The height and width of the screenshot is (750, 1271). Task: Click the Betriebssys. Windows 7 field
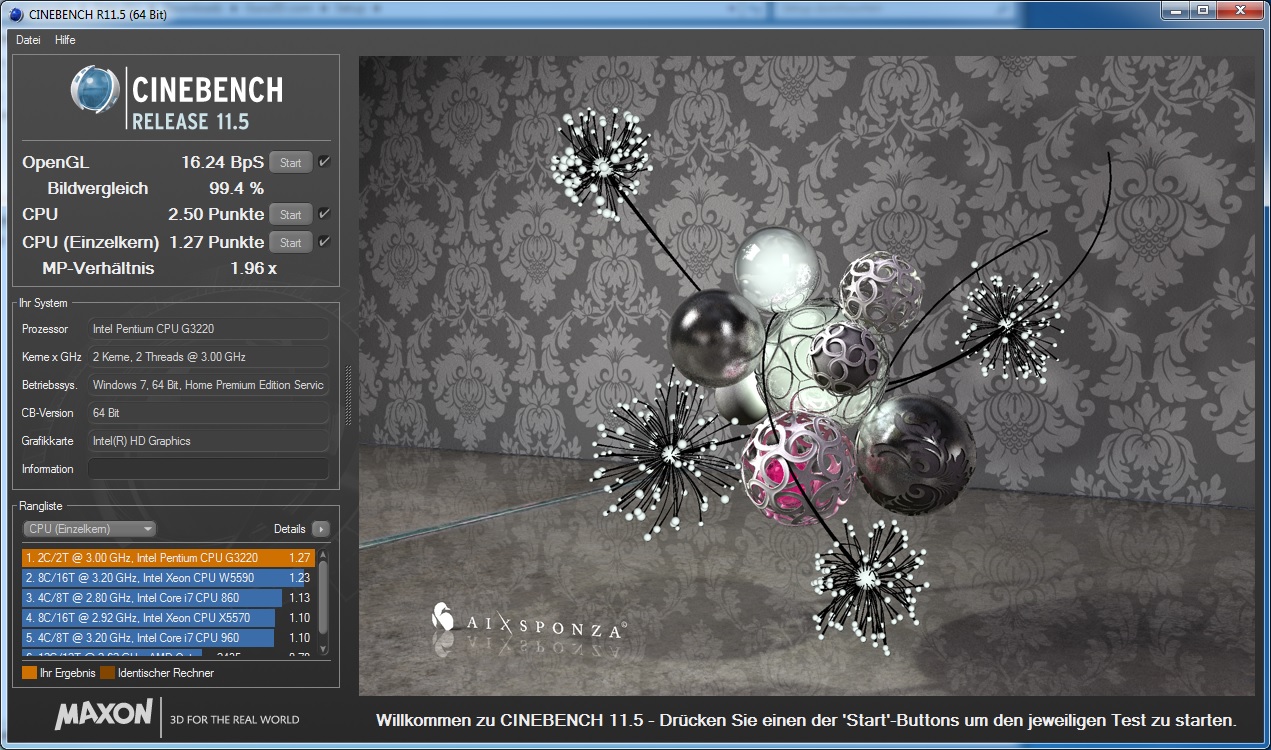208,385
